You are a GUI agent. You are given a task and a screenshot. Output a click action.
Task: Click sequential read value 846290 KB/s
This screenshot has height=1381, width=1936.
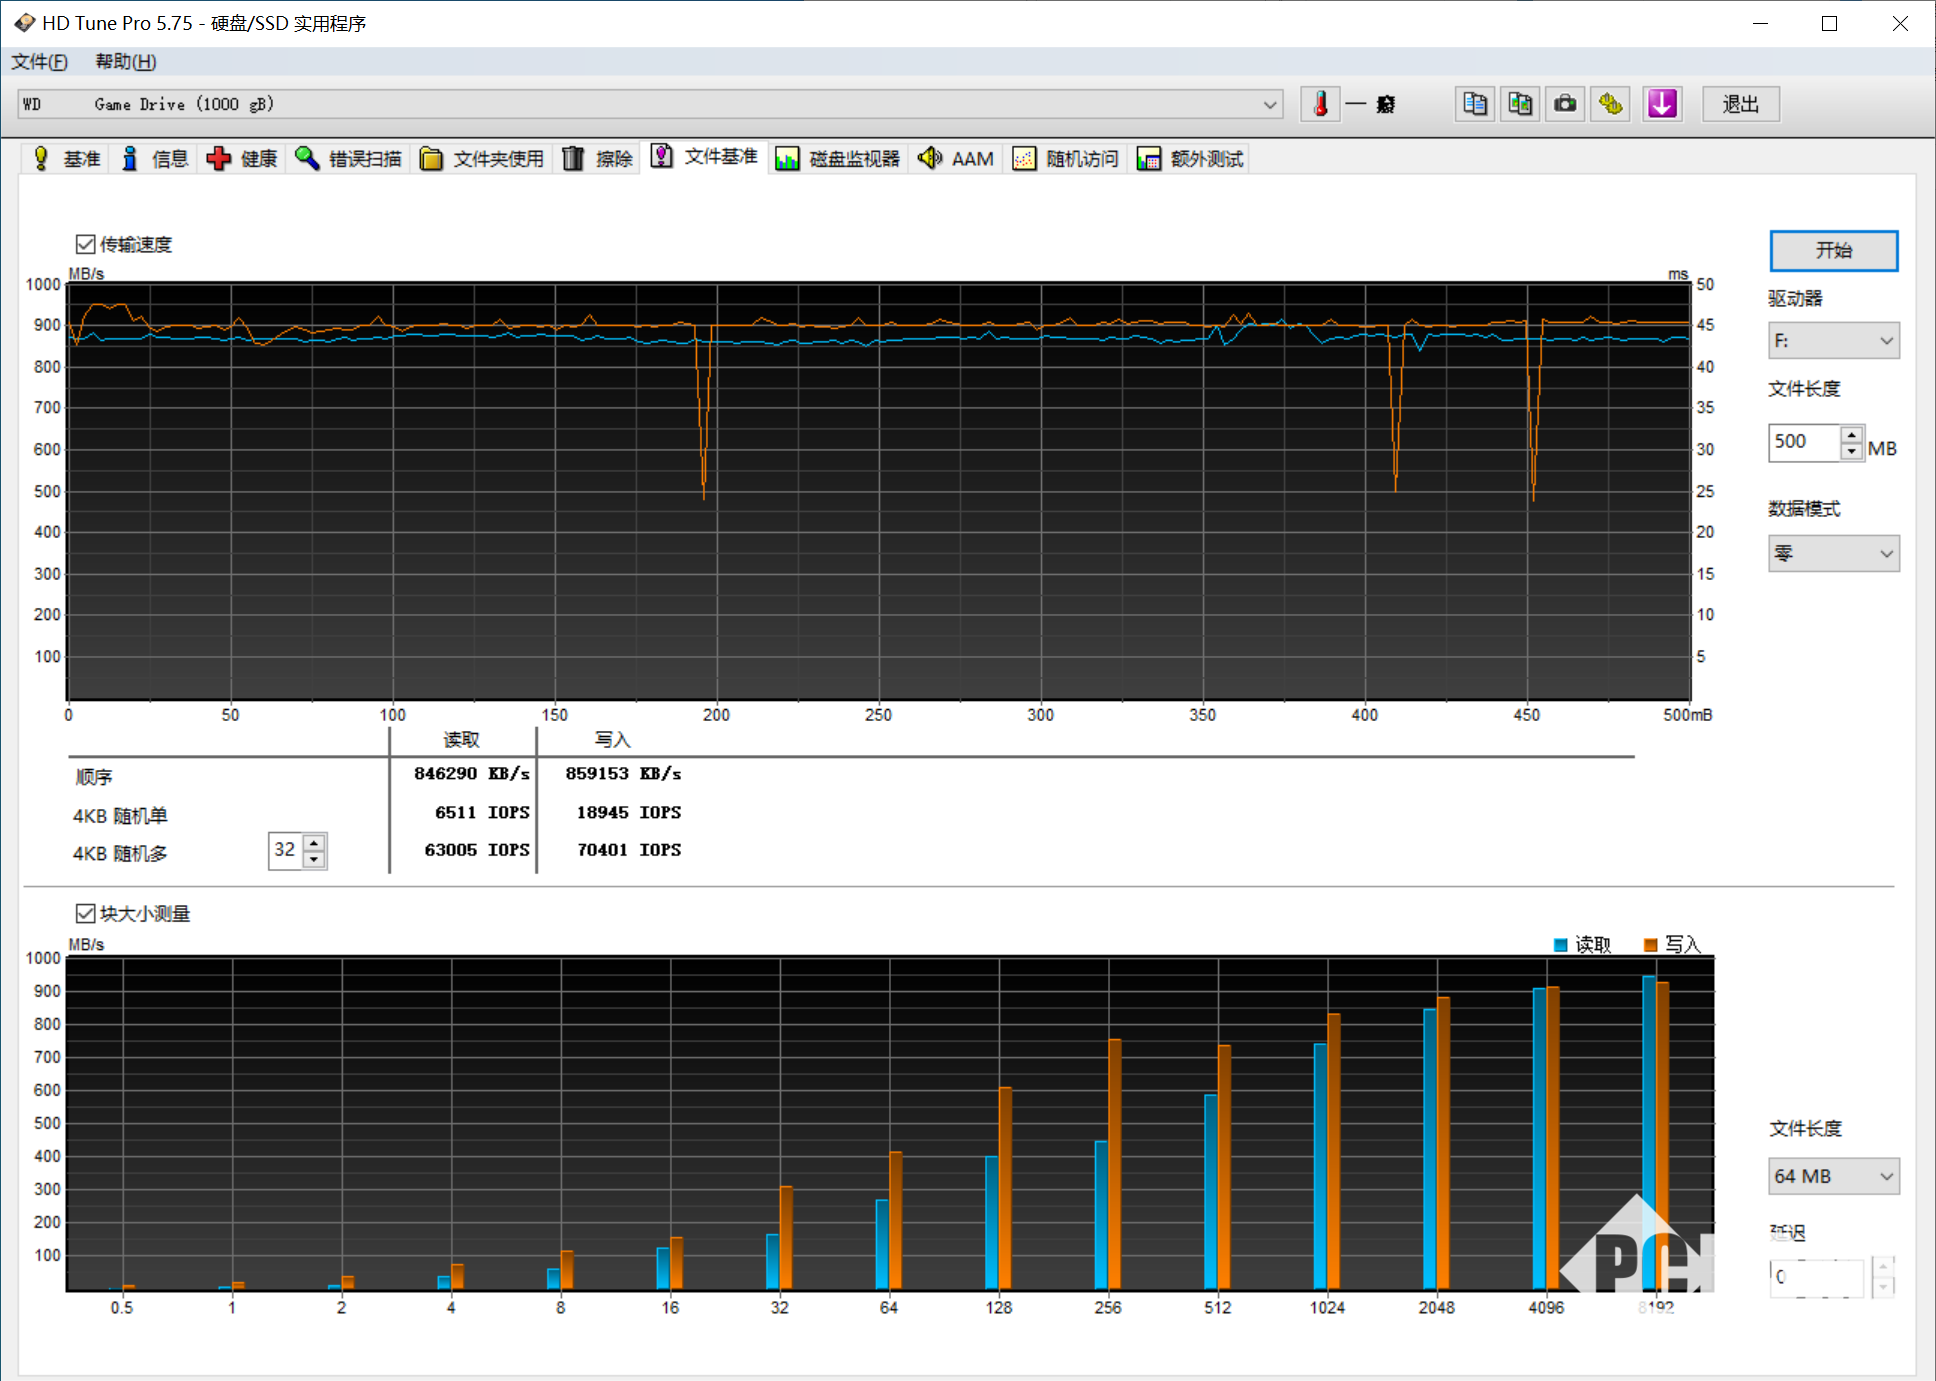click(472, 774)
